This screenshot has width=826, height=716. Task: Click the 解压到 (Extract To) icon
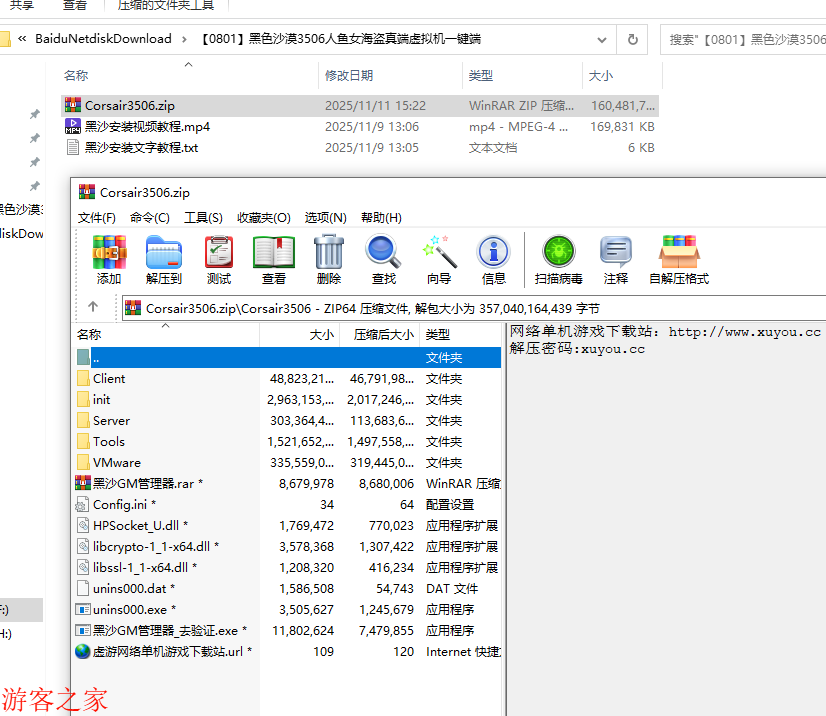163,259
